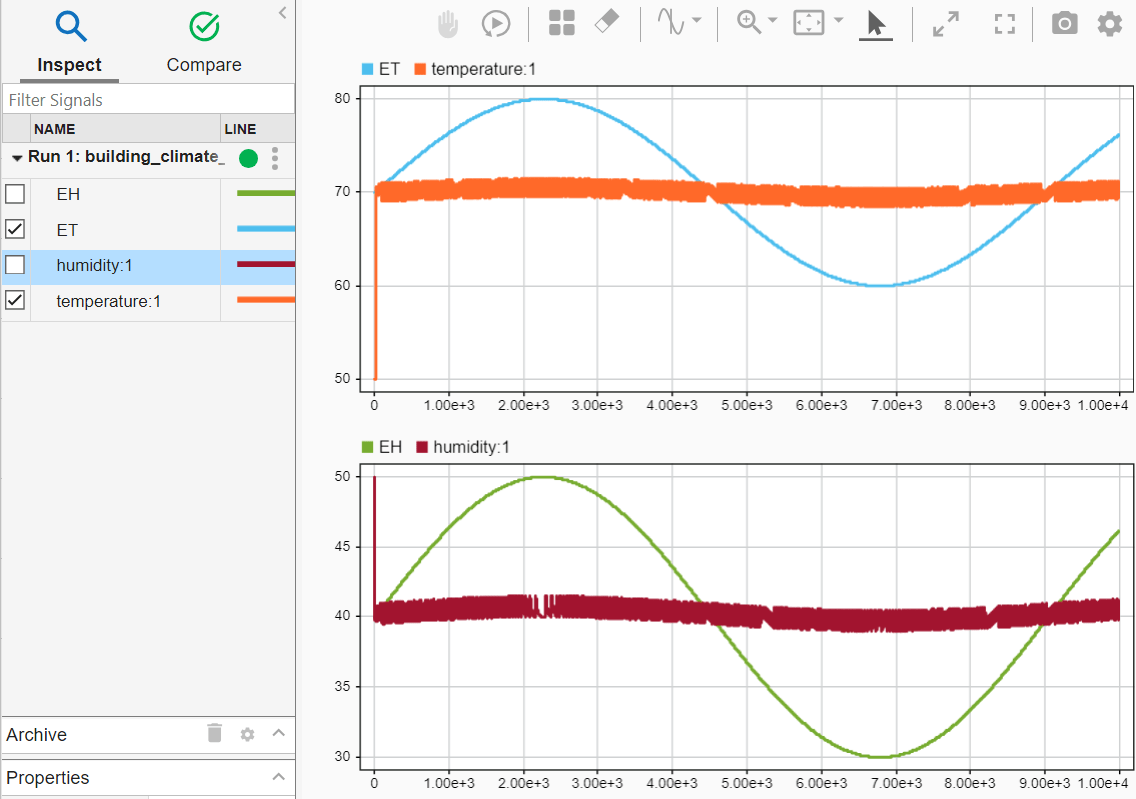
Task: Open the Replay controls
Action: point(496,23)
